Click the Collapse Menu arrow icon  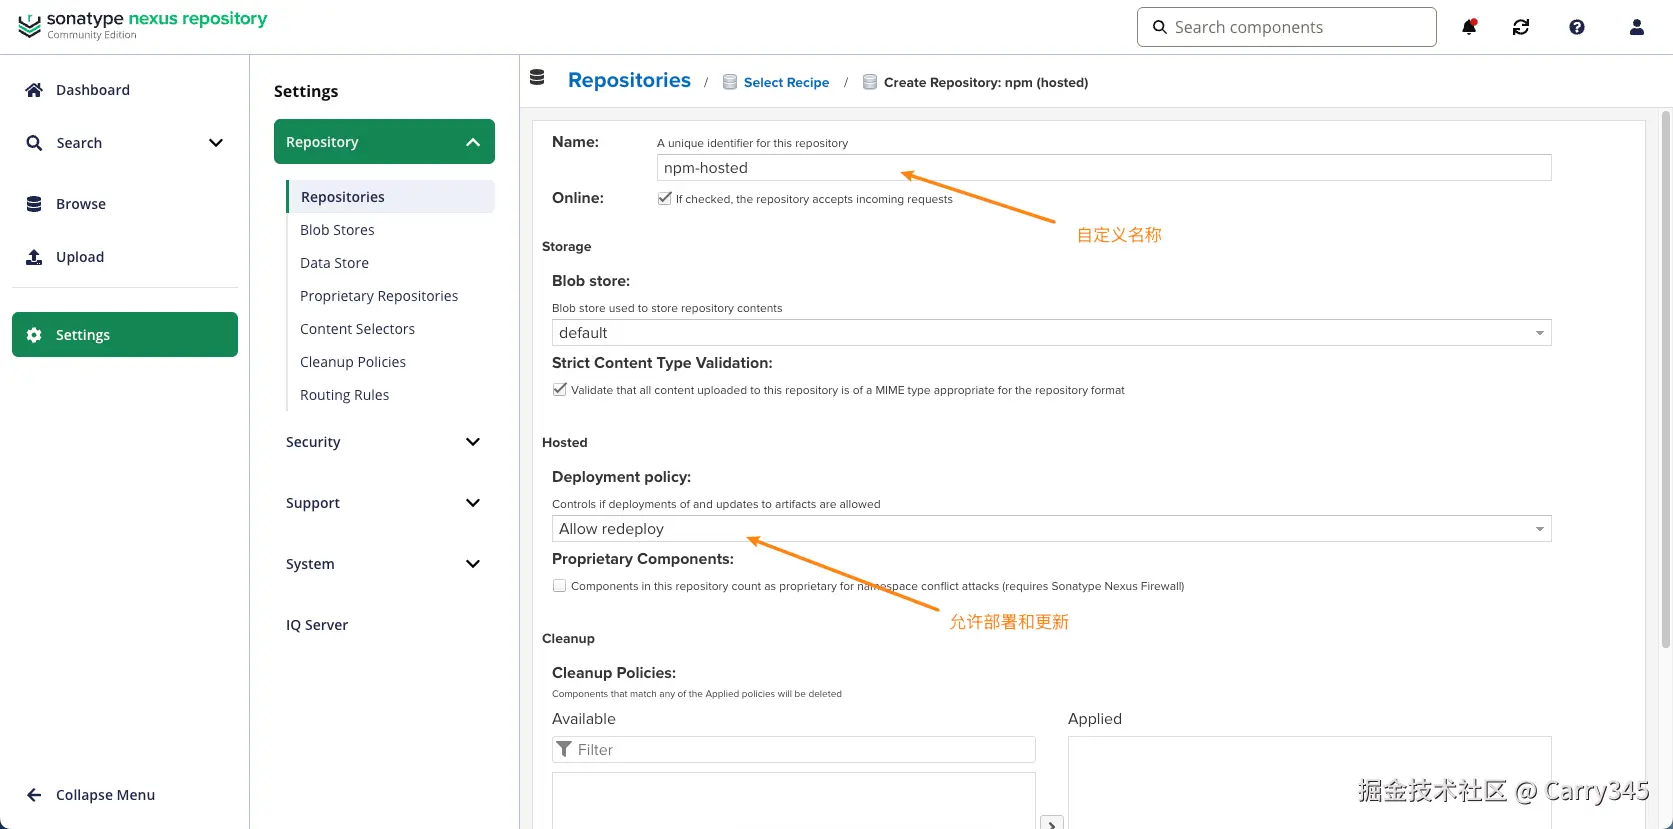(34, 795)
